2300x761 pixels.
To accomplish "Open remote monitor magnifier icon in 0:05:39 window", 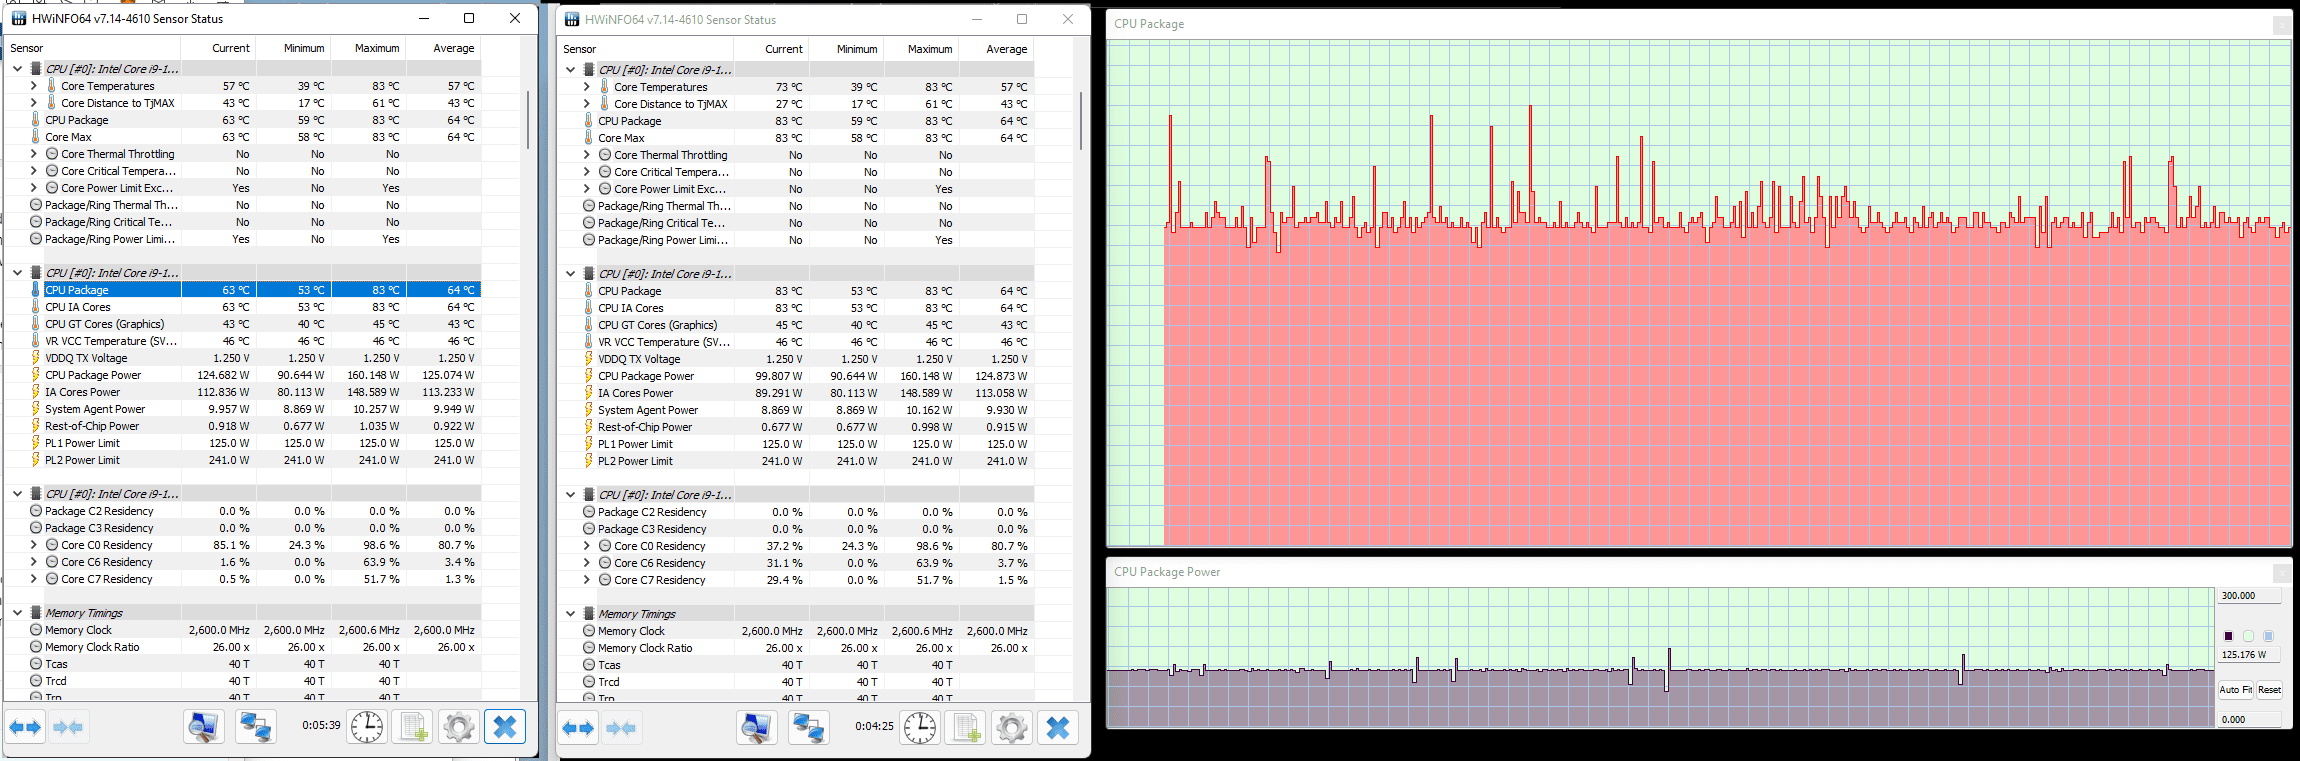I will point(204,727).
